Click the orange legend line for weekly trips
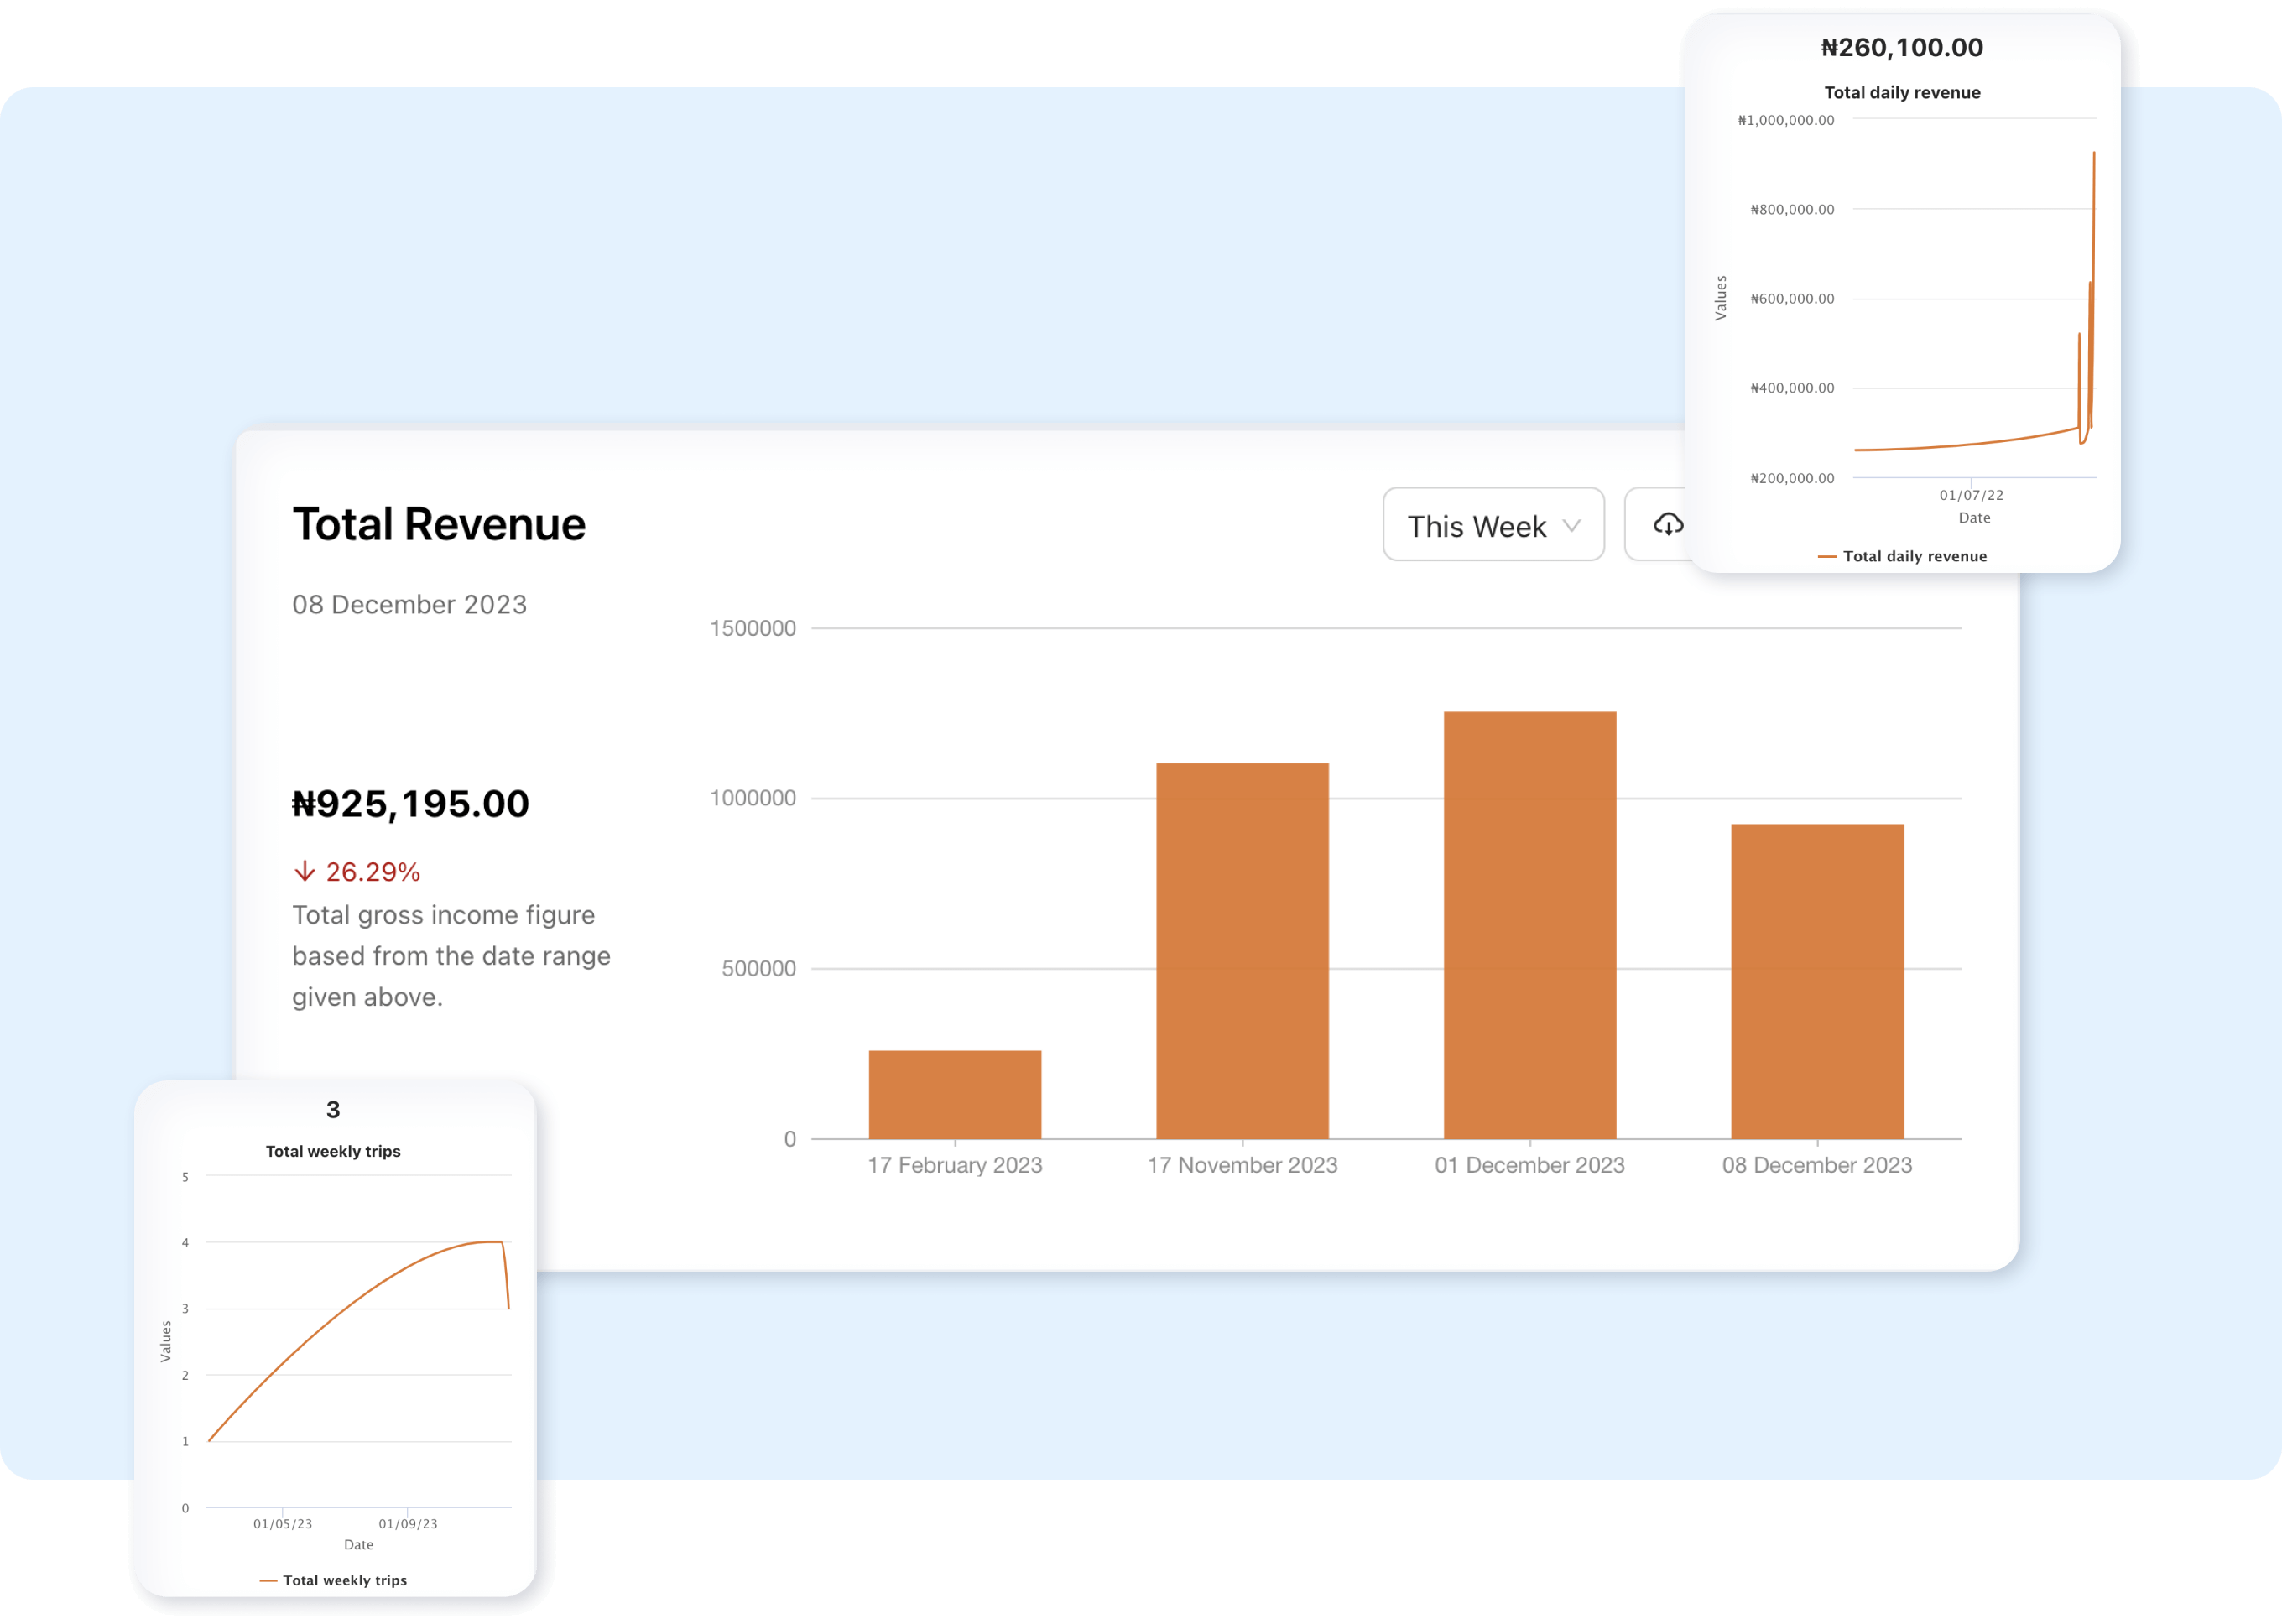Viewport: 2282px width, 1624px height. pyautogui.click(x=268, y=1580)
